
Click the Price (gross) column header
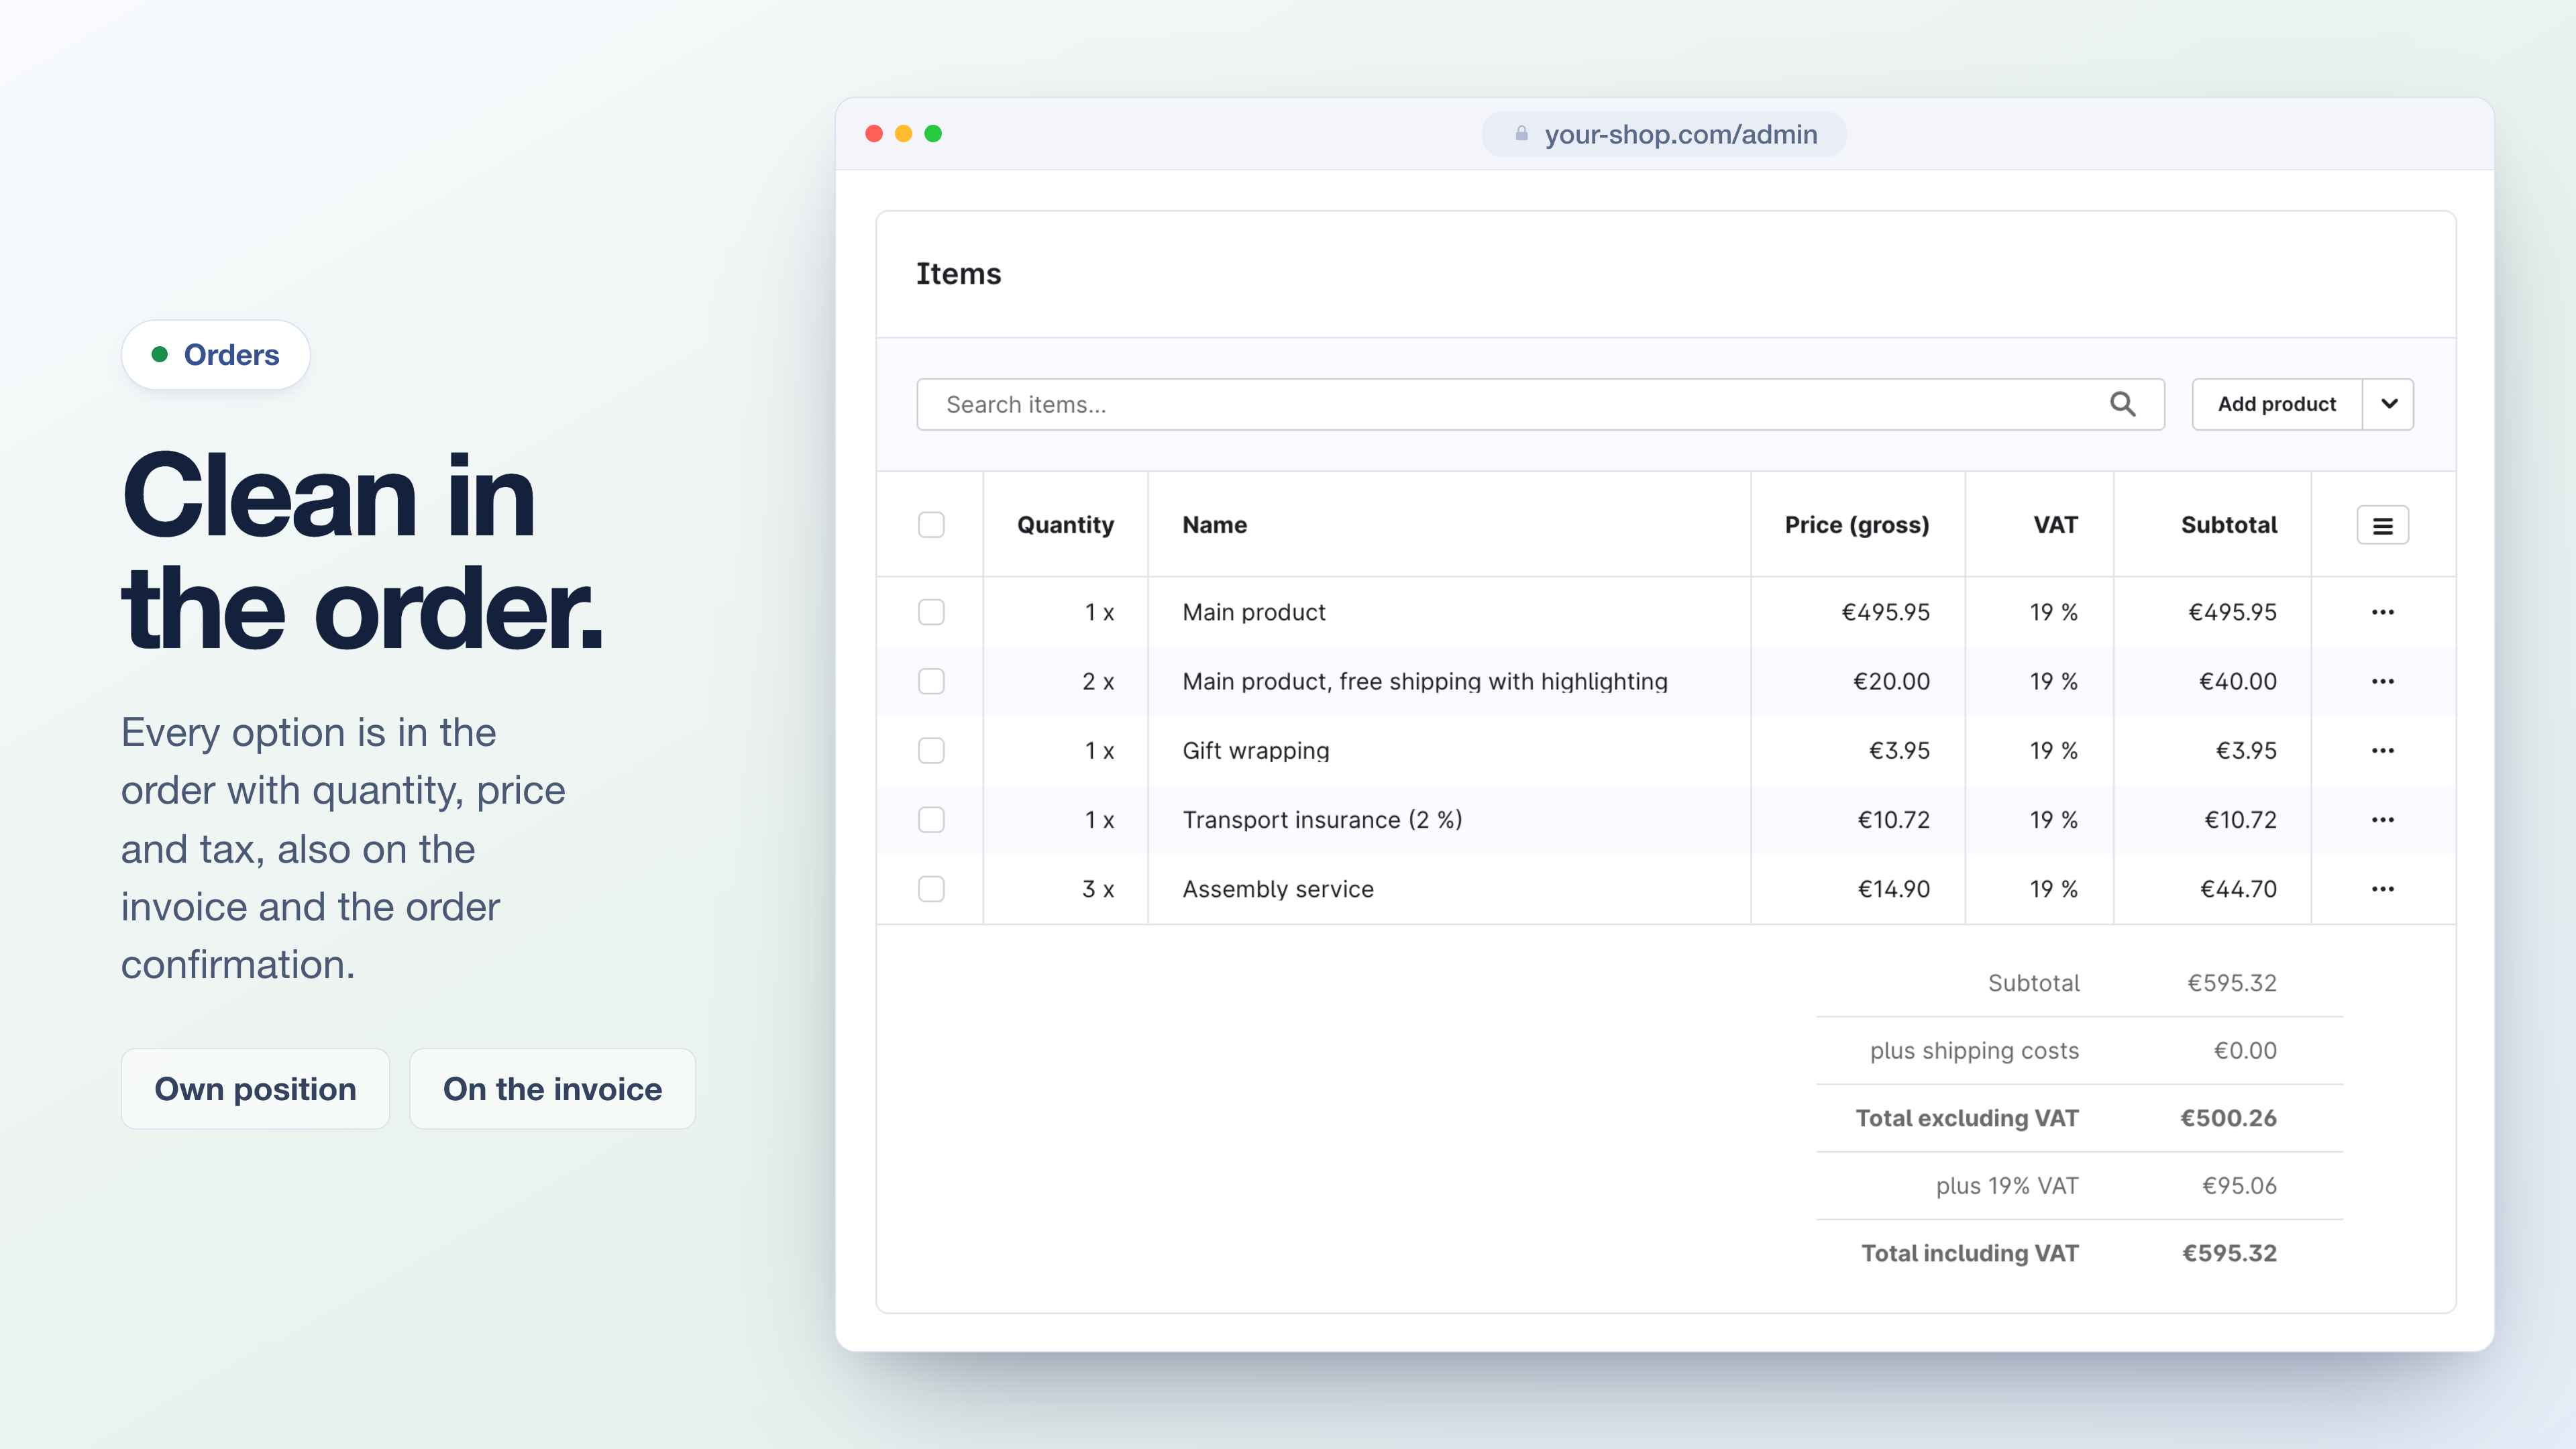click(x=1857, y=525)
